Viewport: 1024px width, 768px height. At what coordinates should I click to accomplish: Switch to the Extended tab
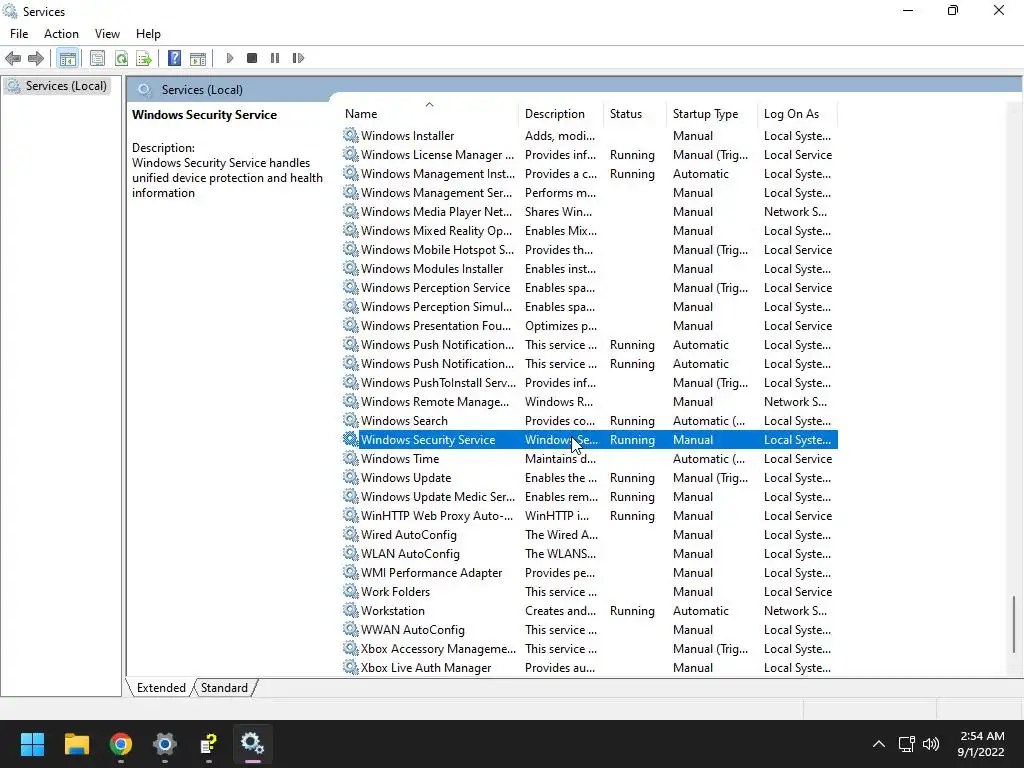[x=161, y=688]
